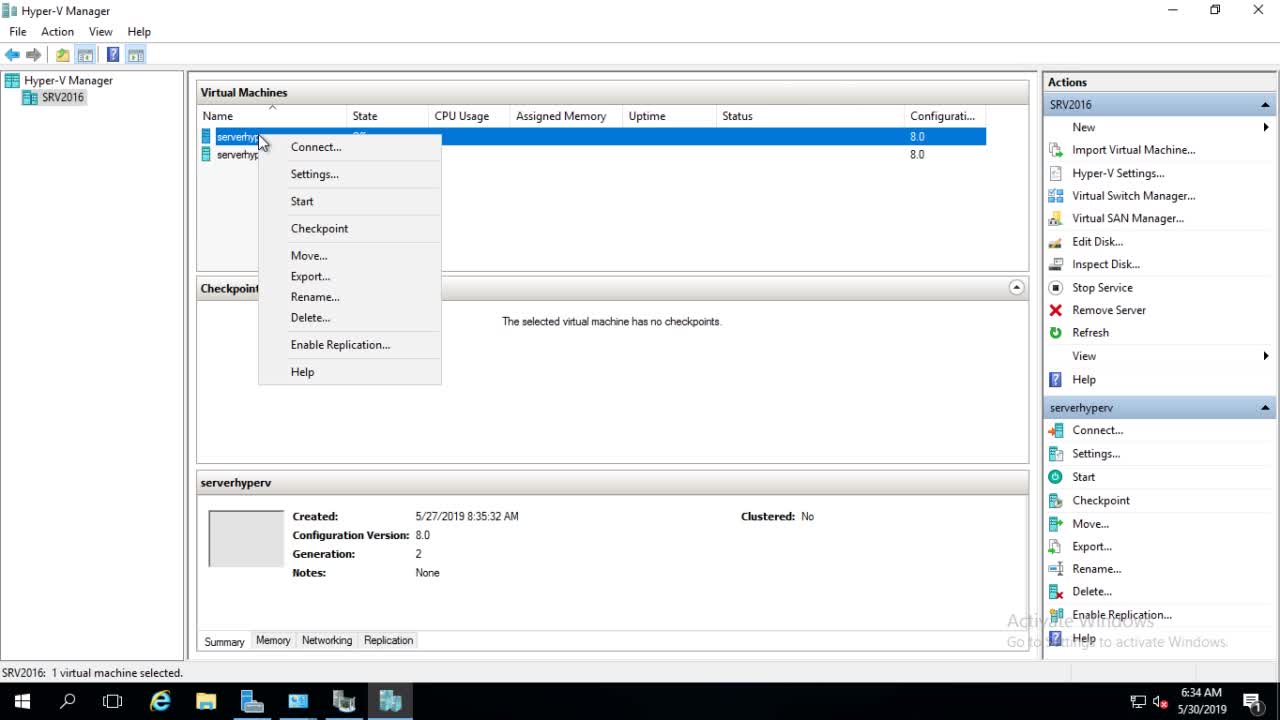The image size is (1280, 720).
Task: Click the Inspect Disk icon in Actions
Action: click(x=1055, y=264)
